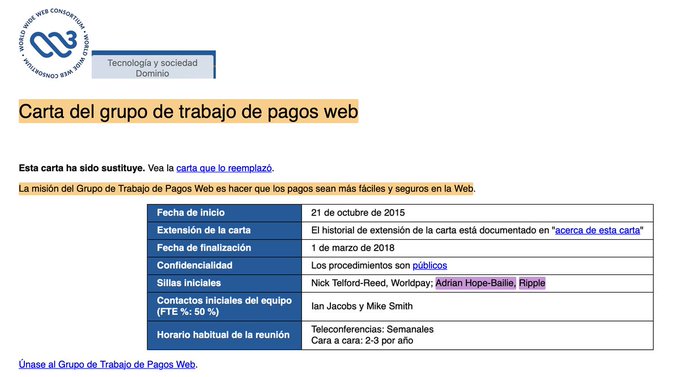Click the page heading 'Carta del grupo de trabajo de pagos web'

[188, 111]
